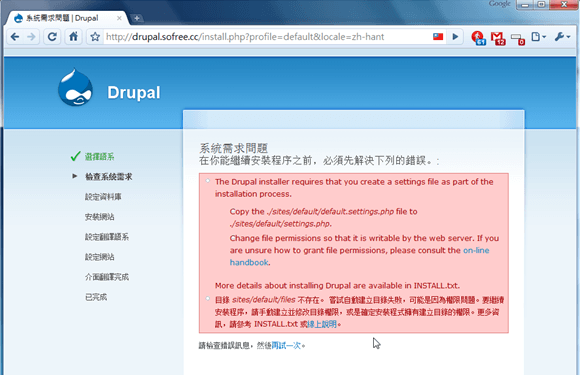Click the INSTALL.txt details sentence

click(337, 286)
